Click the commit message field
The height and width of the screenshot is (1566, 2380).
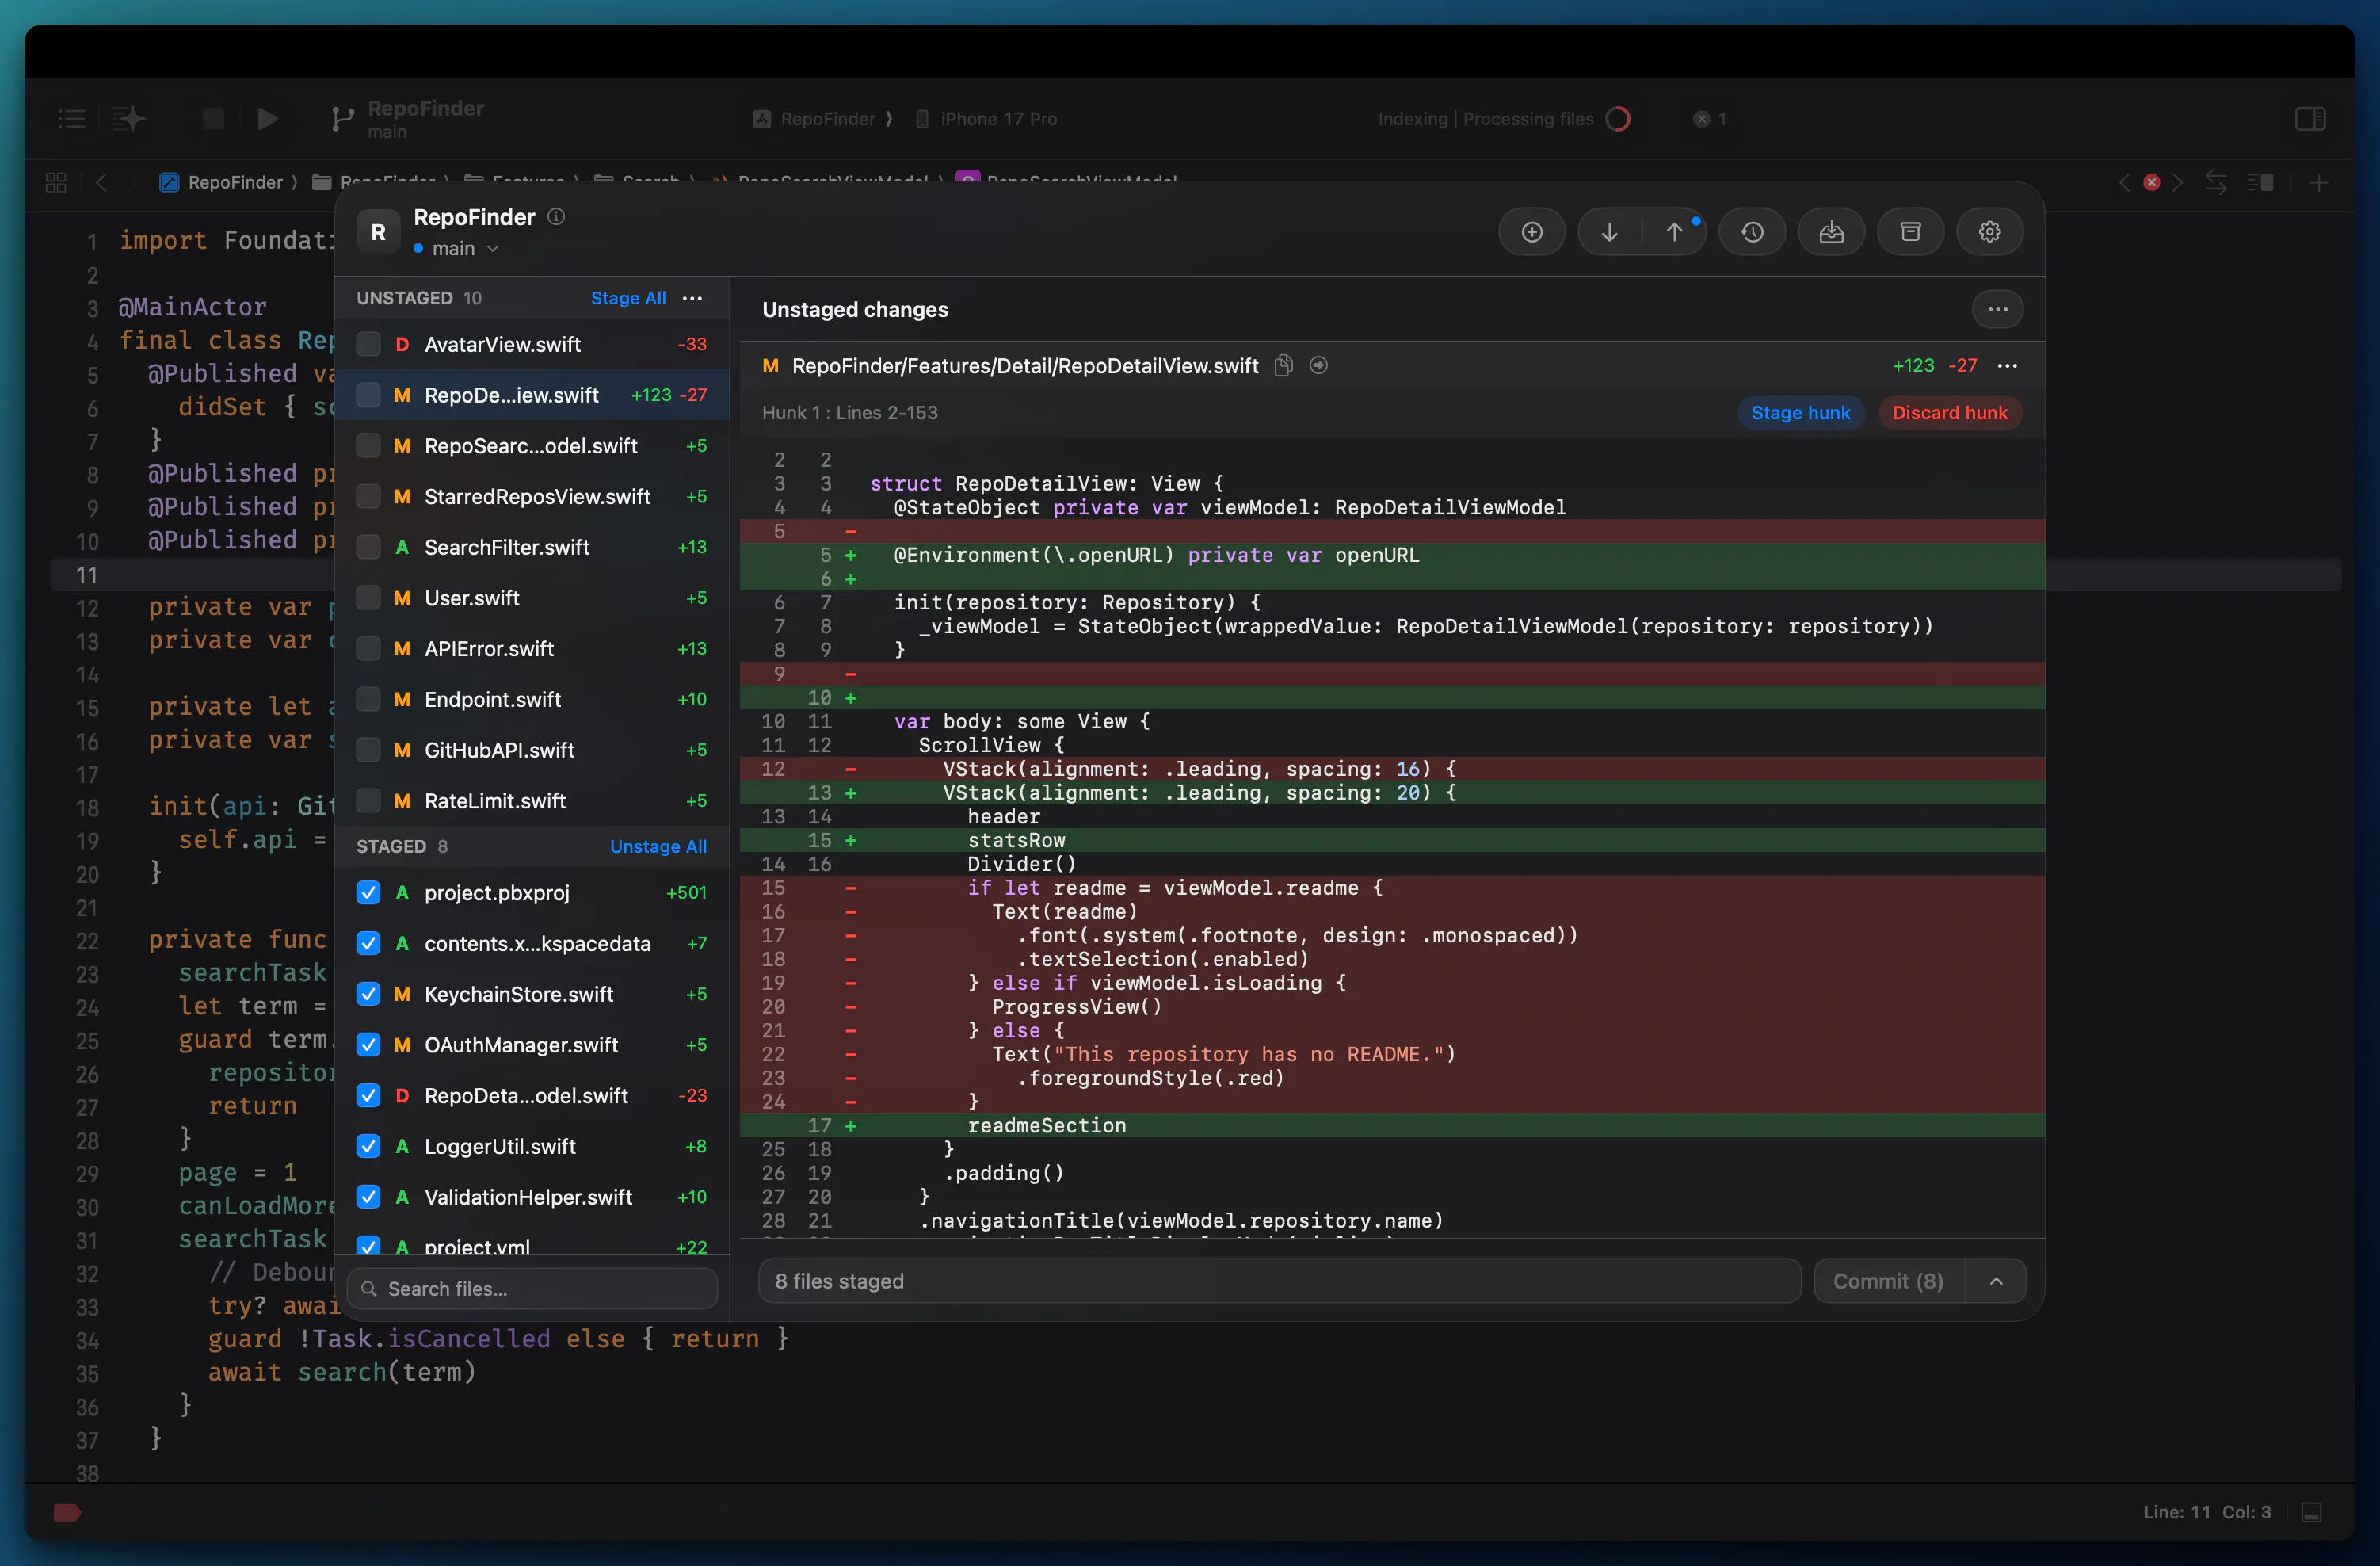tap(1280, 1281)
